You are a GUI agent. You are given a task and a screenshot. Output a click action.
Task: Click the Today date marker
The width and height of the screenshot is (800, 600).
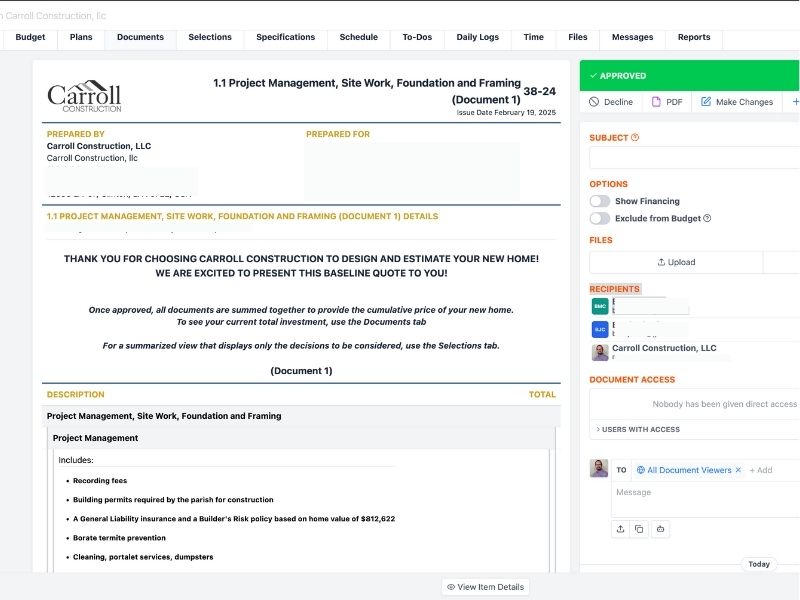[759, 564]
